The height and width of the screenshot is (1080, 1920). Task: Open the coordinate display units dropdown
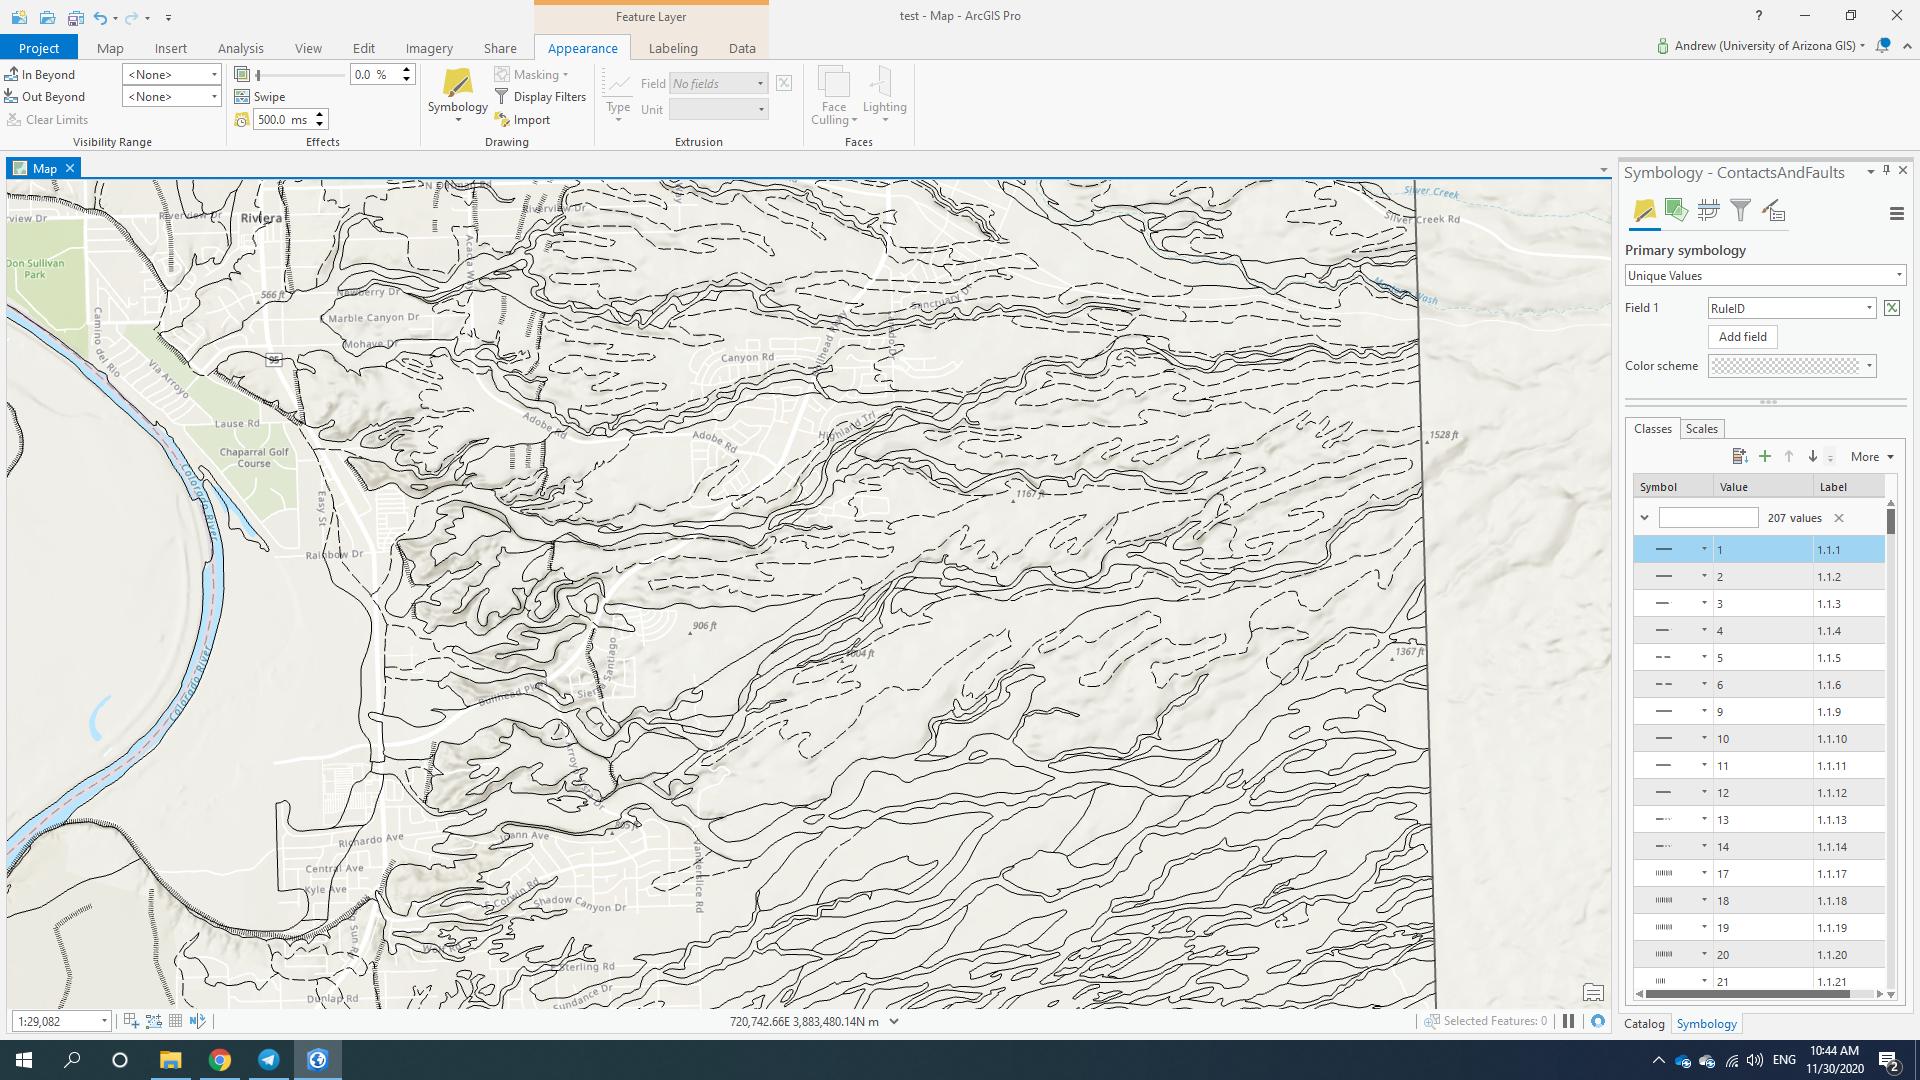(x=894, y=1021)
